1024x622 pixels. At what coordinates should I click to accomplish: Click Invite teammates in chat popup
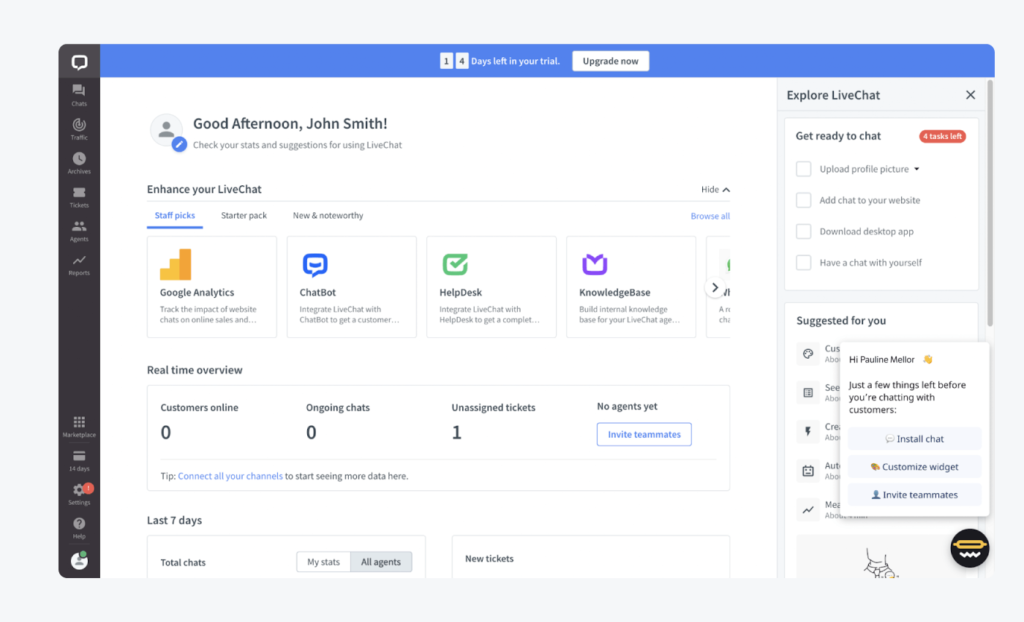coord(914,495)
